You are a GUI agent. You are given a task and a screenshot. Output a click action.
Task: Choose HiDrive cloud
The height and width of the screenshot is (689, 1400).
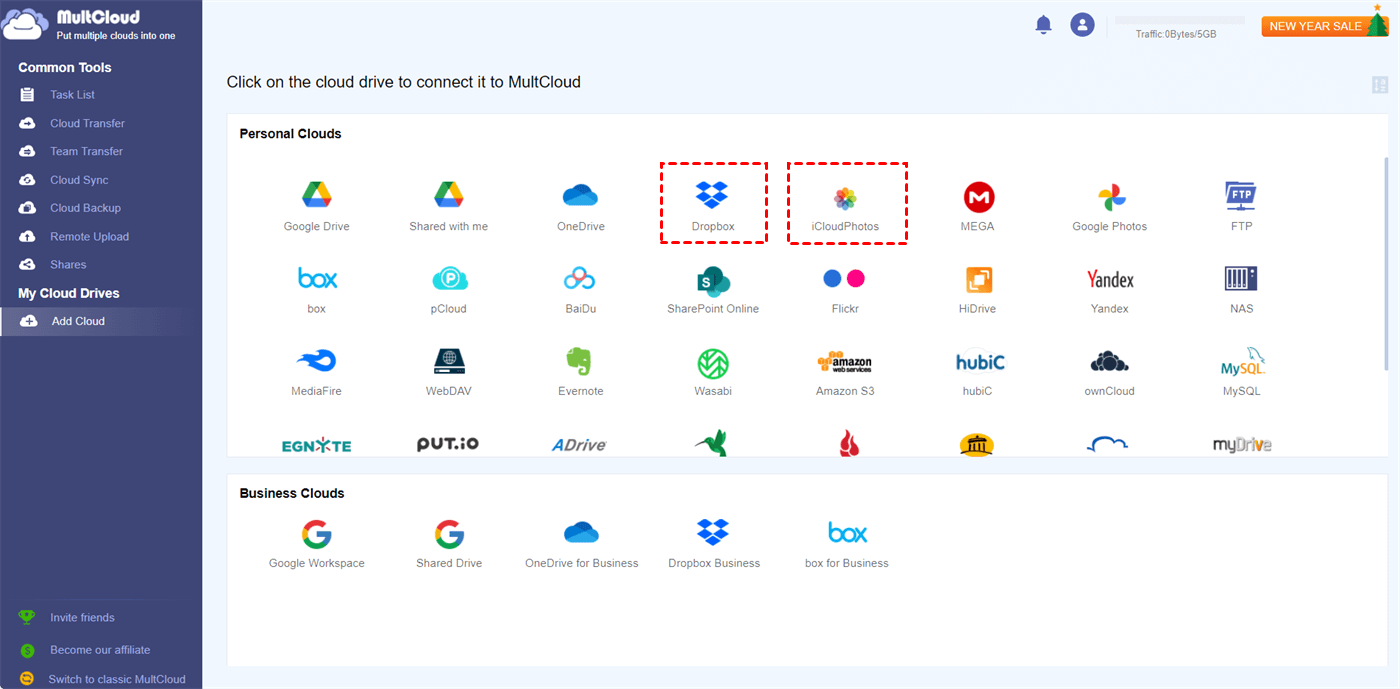977,290
